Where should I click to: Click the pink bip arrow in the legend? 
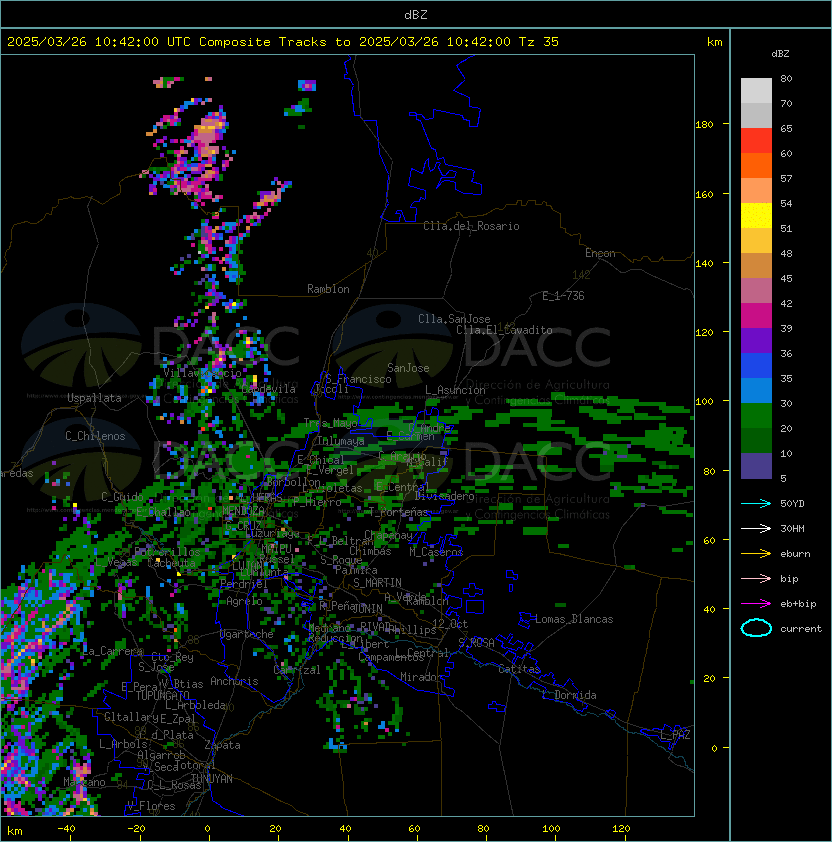(x=756, y=579)
